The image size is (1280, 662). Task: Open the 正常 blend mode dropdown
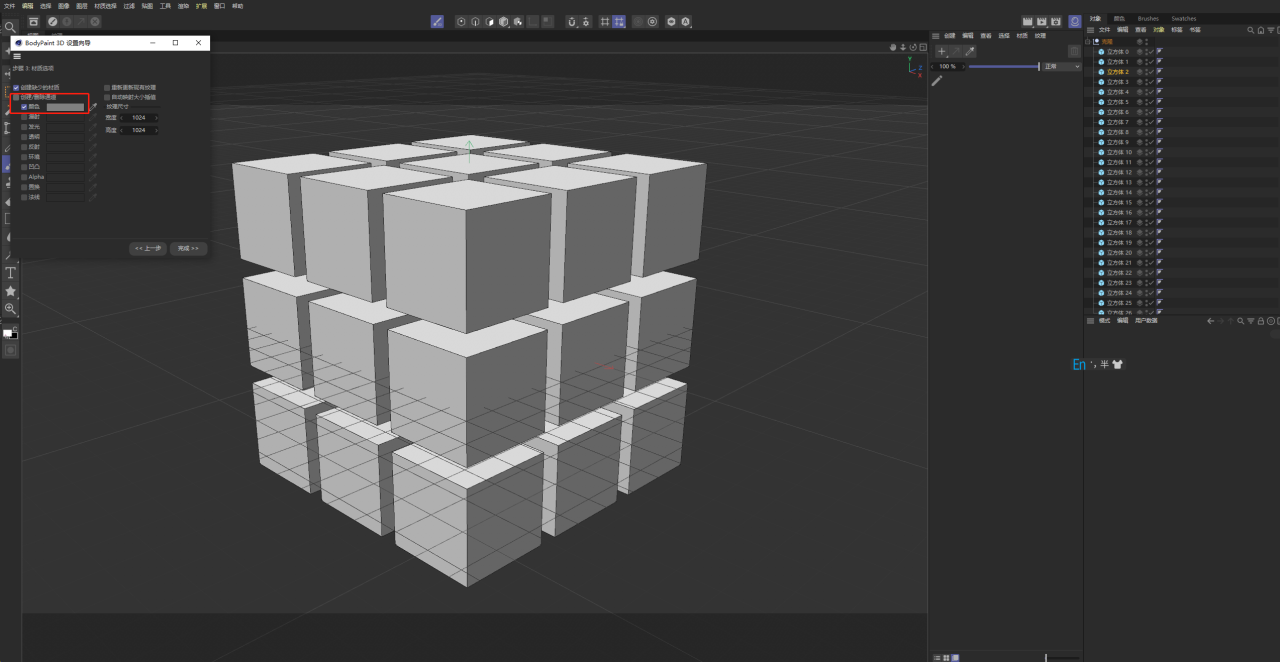tap(1061, 66)
